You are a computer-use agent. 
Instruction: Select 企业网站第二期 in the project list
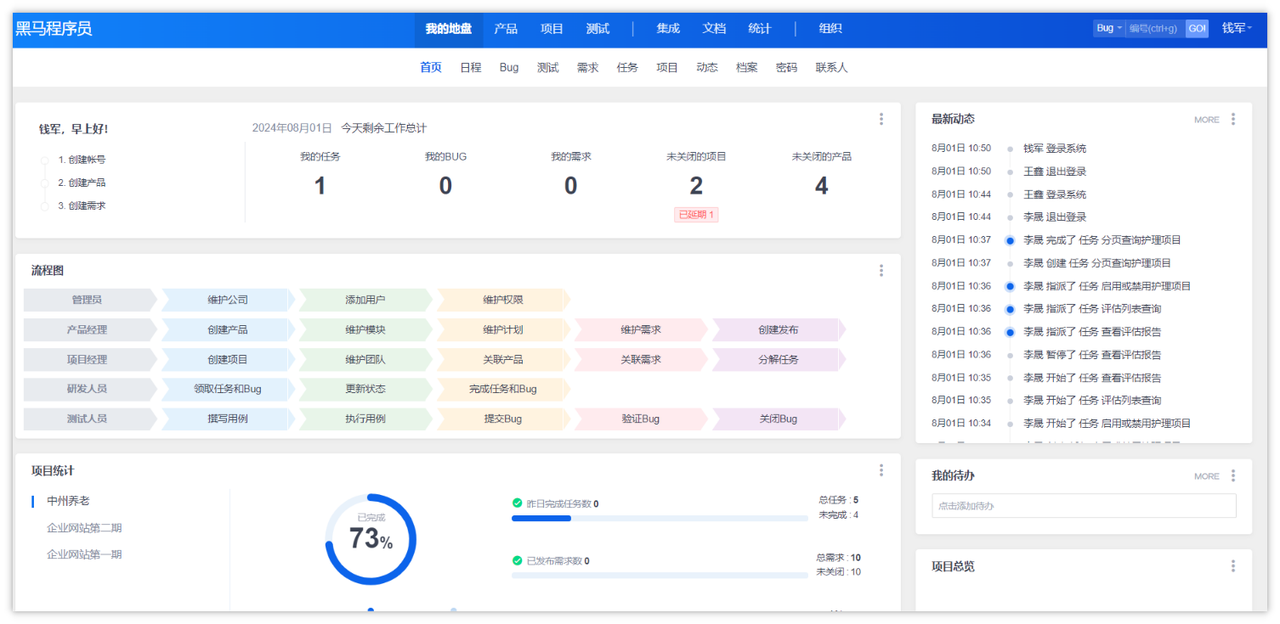[x=84, y=528]
